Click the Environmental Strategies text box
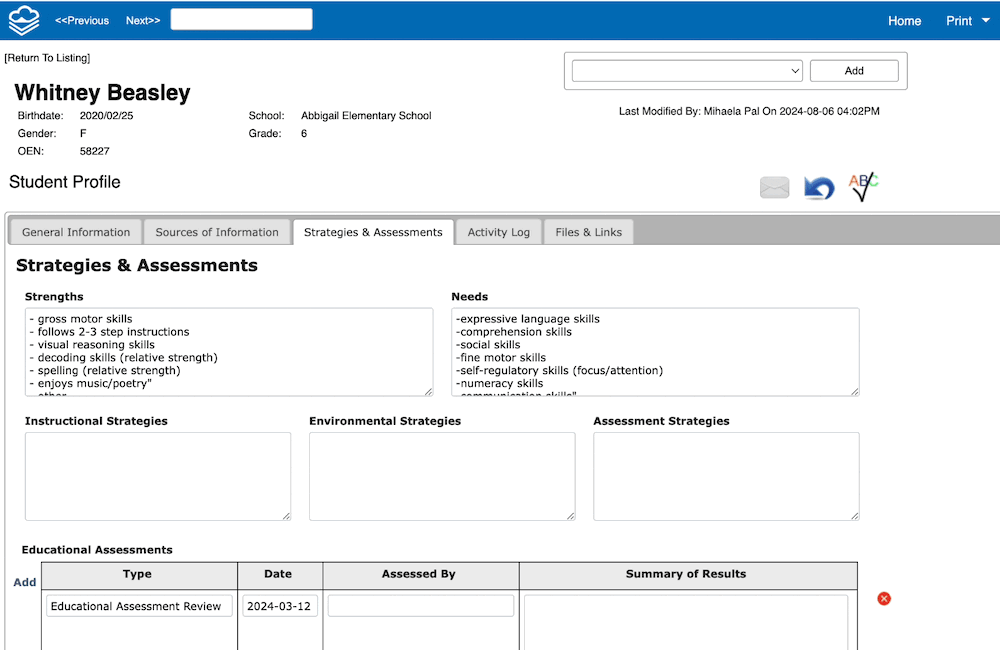Screen dimensions: 1000x650 (x=442, y=476)
